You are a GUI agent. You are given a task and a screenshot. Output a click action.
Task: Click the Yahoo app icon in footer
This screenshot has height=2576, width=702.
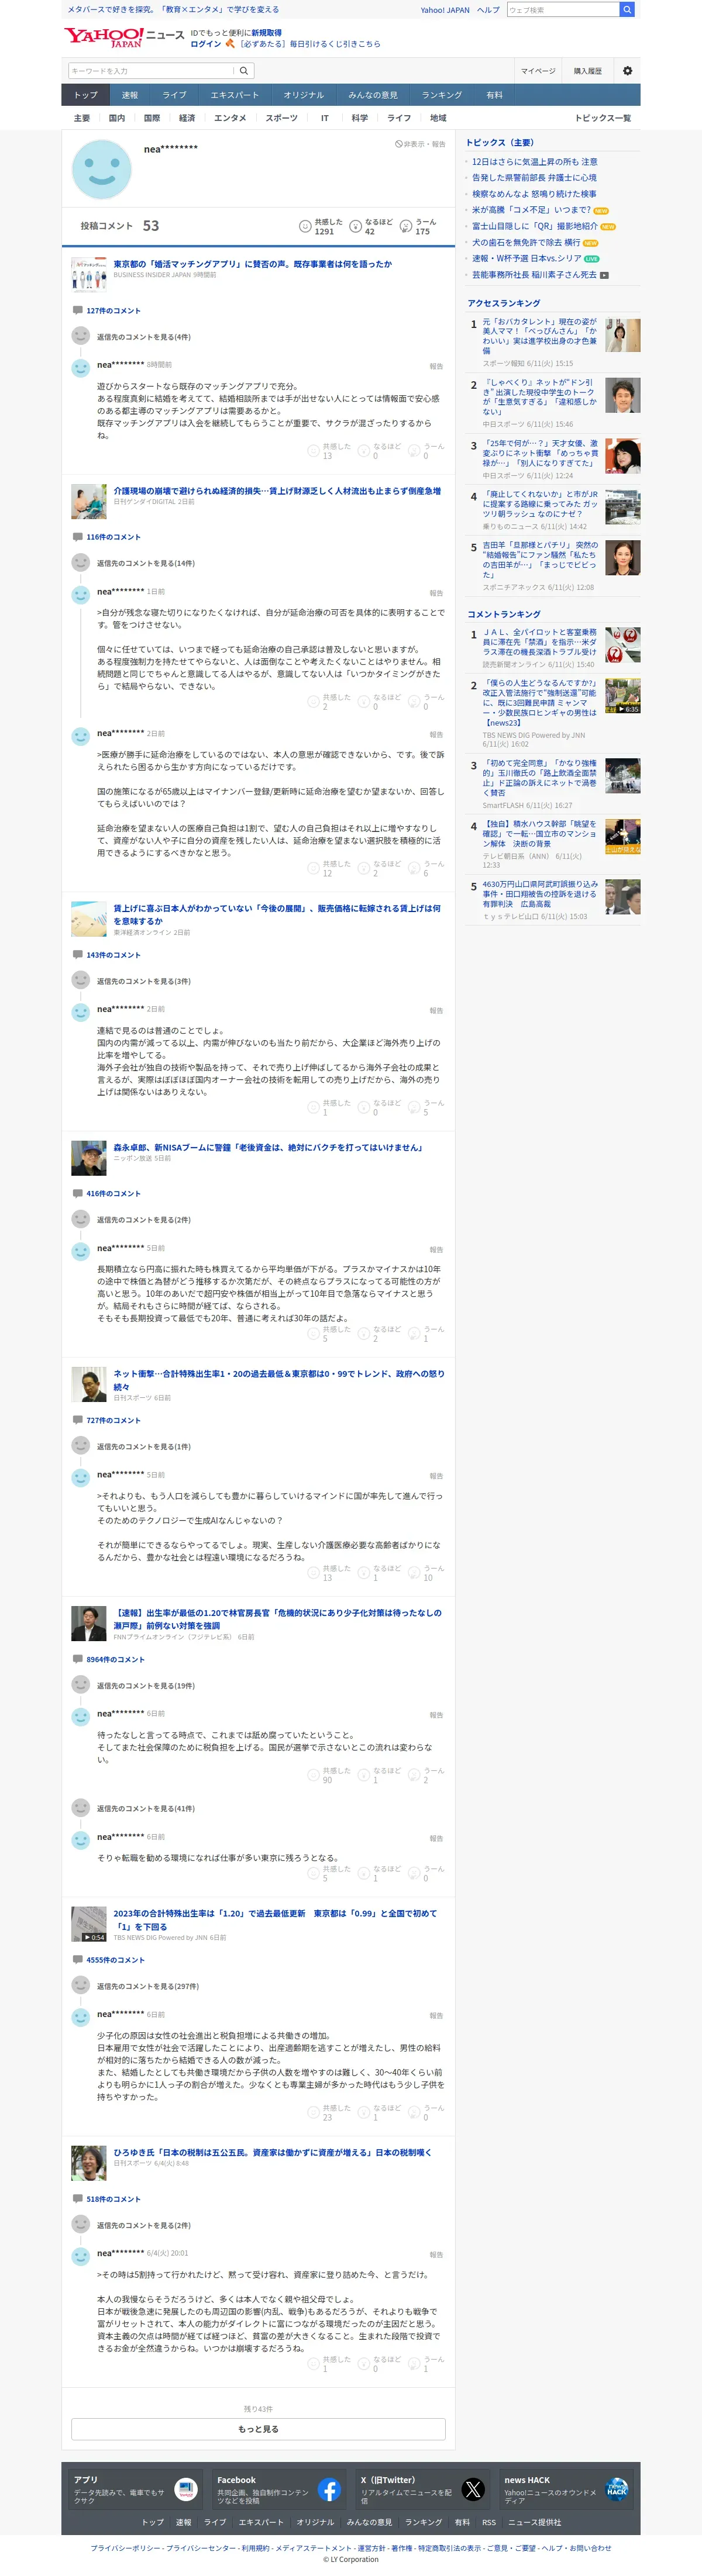[x=185, y=2489]
